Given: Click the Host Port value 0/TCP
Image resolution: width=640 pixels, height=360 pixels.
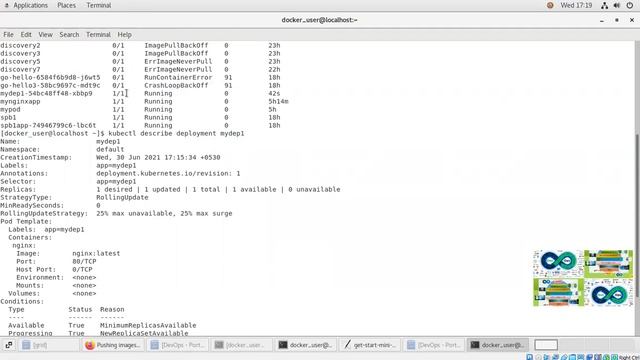Looking at the screenshot, I should click(82, 269).
